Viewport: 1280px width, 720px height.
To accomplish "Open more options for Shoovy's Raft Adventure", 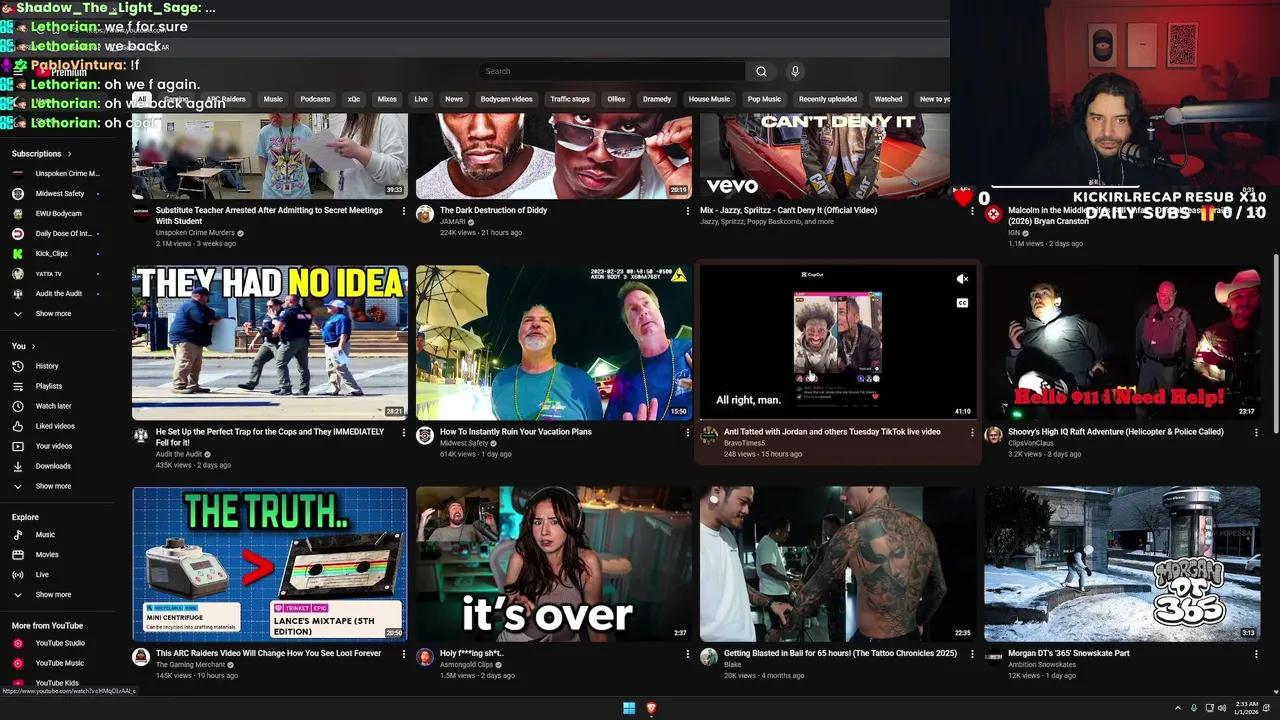I will click(1256, 433).
